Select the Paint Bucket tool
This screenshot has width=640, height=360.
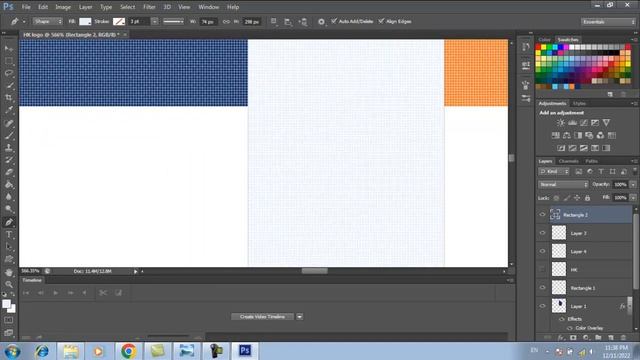tap(9, 184)
